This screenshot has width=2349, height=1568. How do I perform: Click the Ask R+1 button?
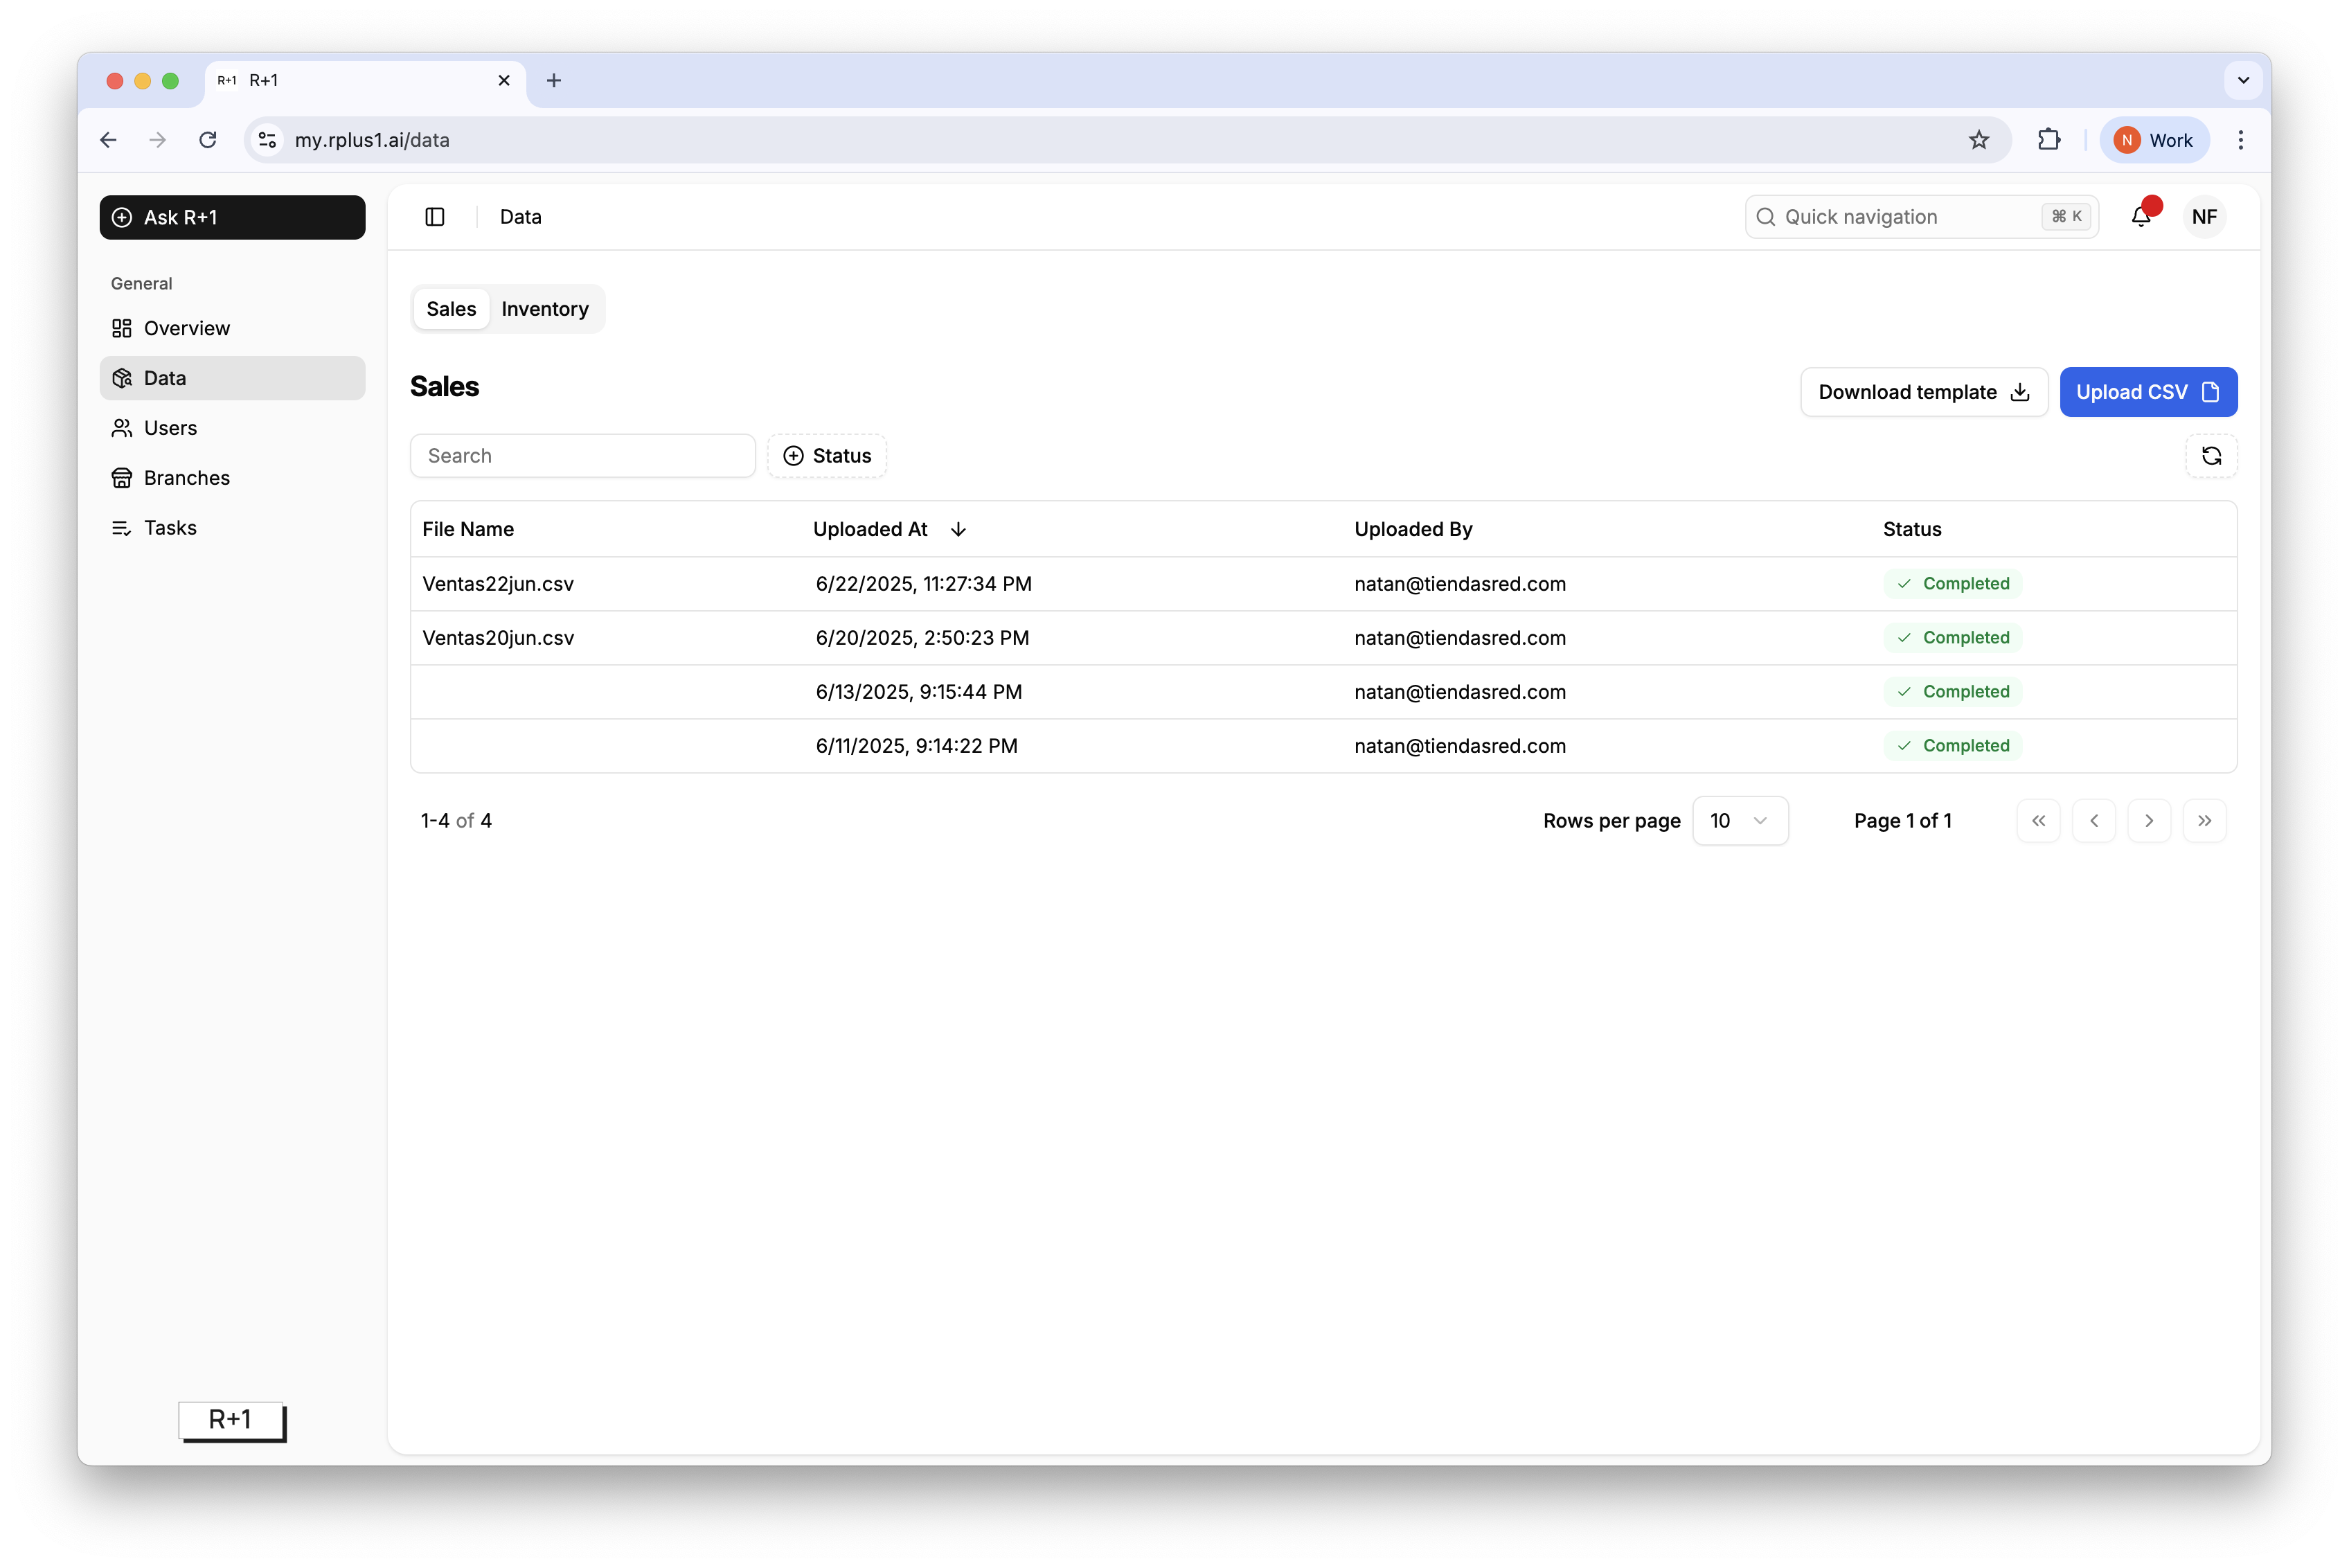pyautogui.click(x=232, y=217)
